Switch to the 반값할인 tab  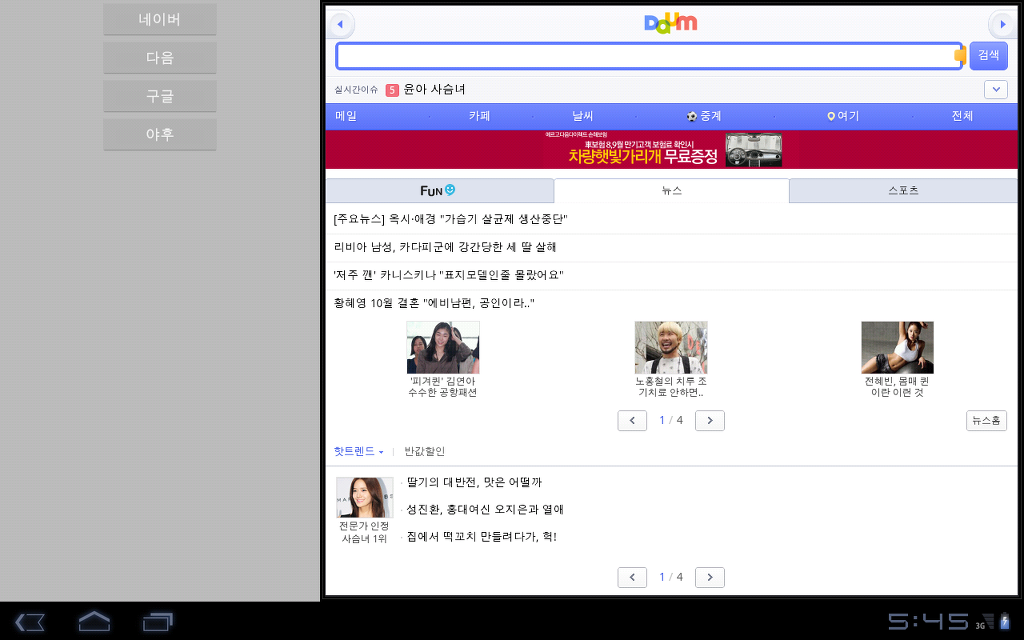pos(424,451)
